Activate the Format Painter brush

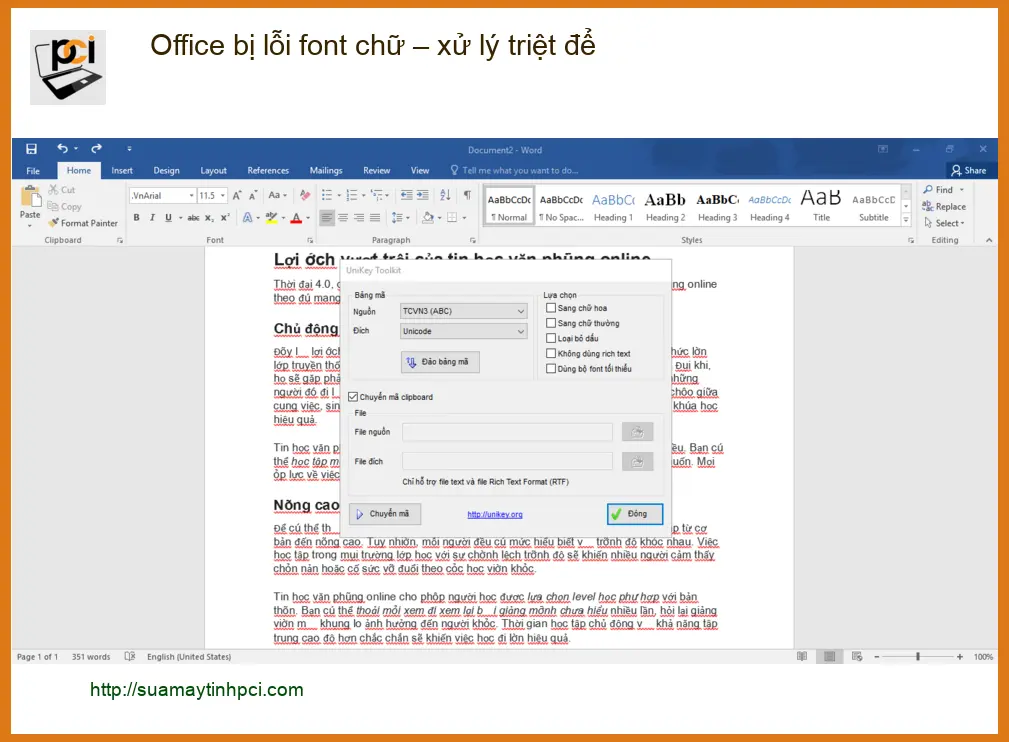83,223
